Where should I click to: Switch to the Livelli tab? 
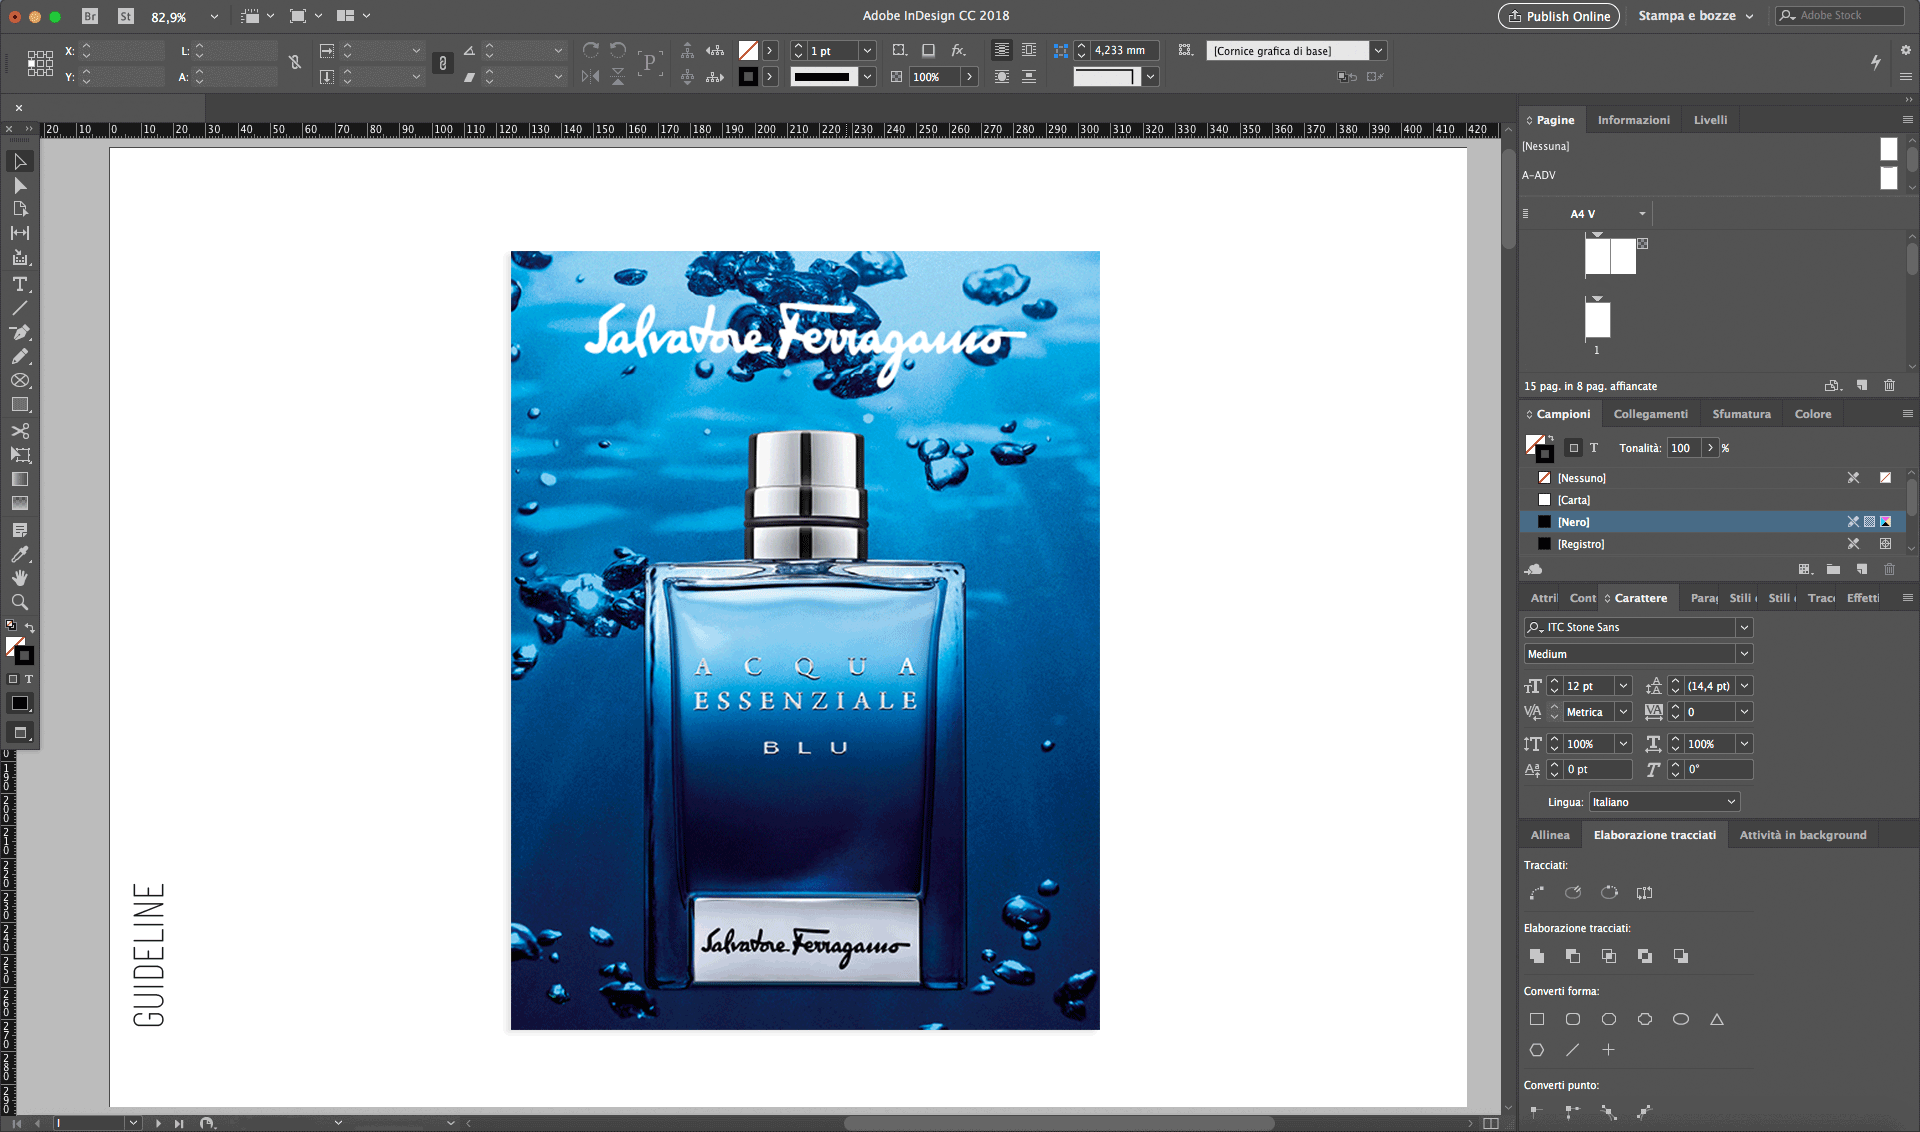click(1710, 120)
